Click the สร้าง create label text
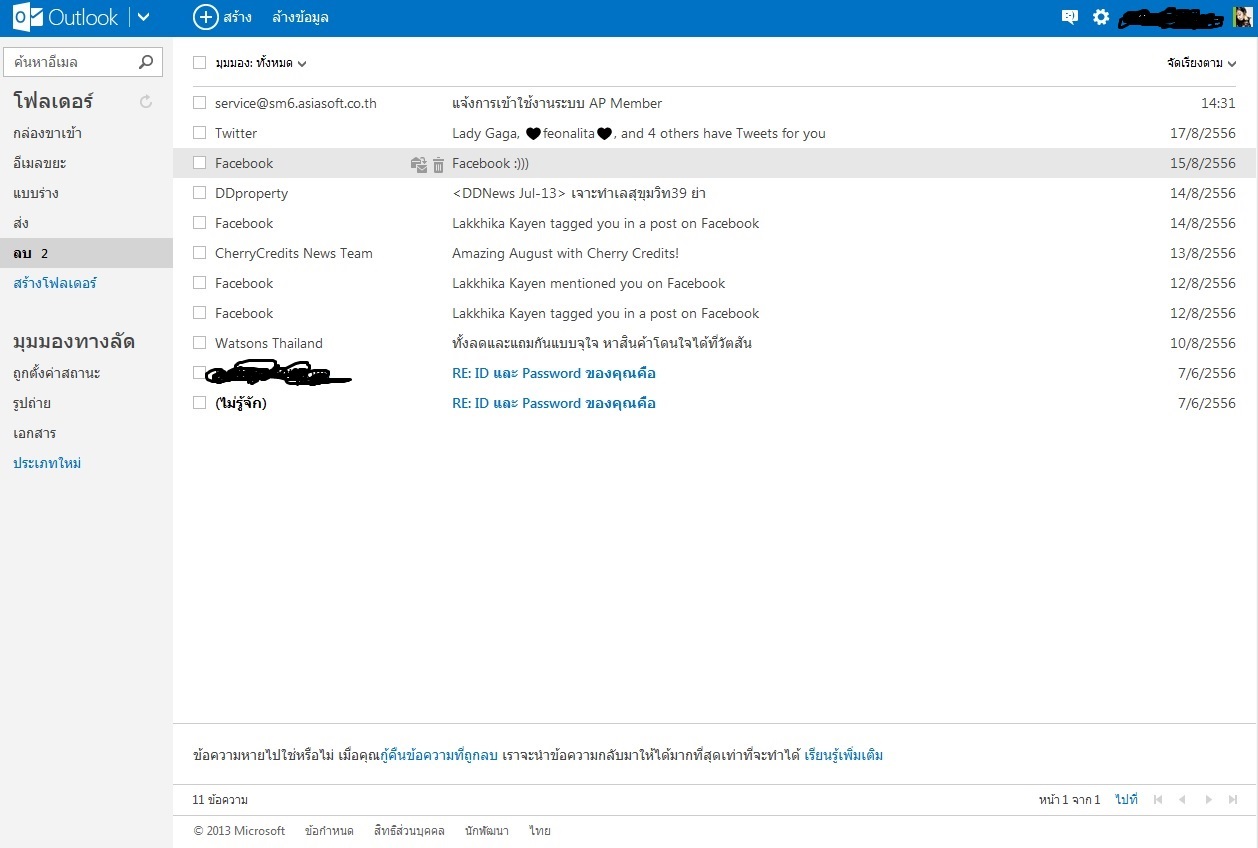Viewport: 1258px width, 848px height. pyautogui.click(x=238, y=17)
